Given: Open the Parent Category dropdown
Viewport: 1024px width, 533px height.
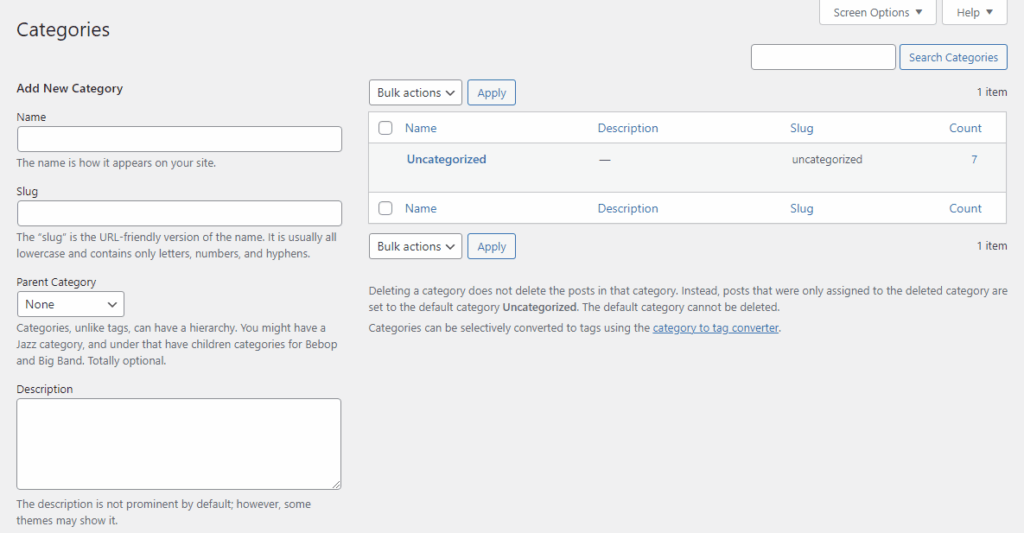Looking at the screenshot, I should (x=71, y=304).
